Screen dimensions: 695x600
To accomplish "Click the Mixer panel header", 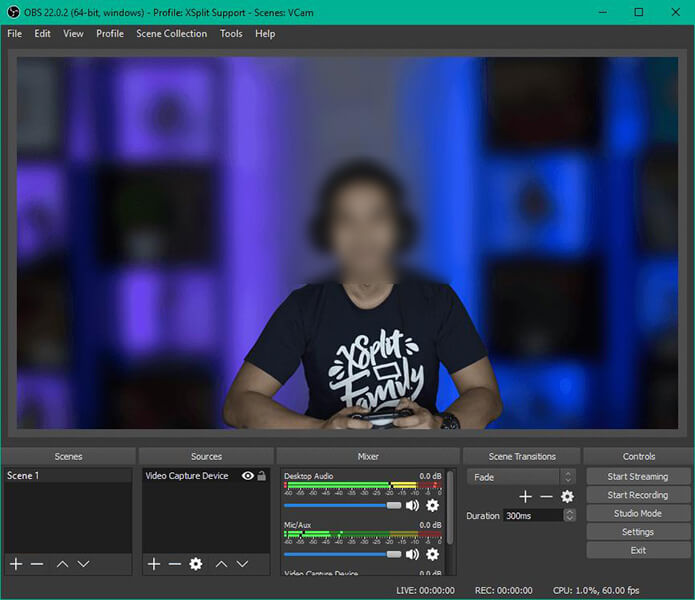I will tap(368, 456).
